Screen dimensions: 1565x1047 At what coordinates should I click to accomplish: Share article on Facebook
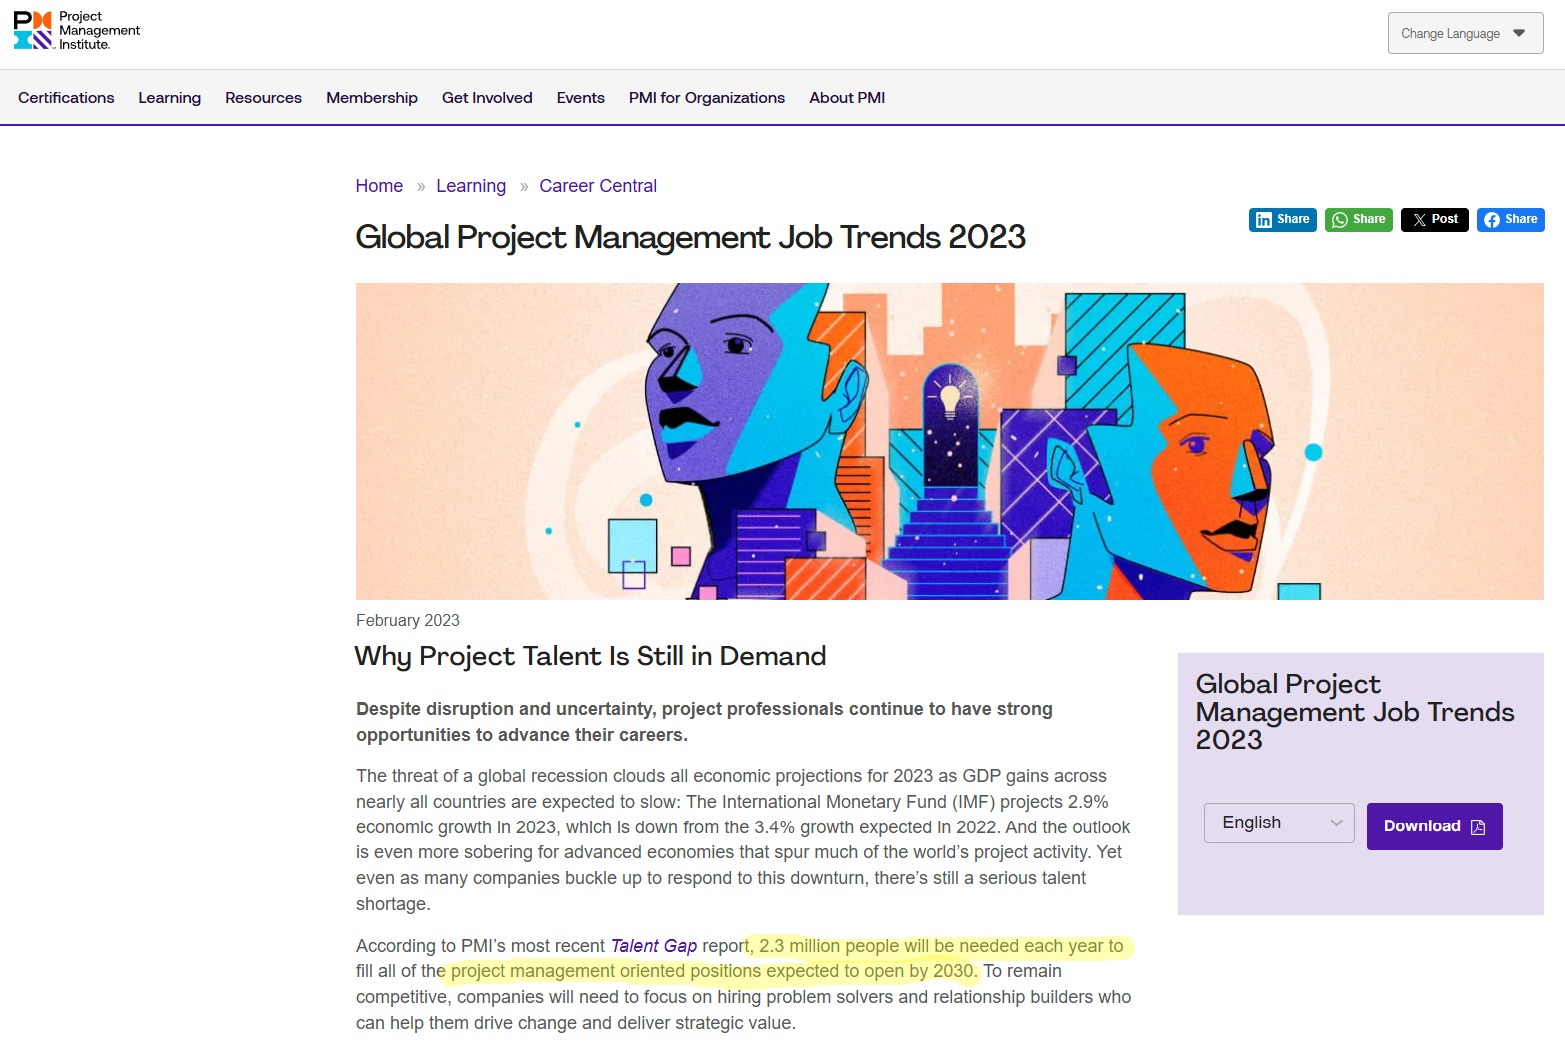(1511, 220)
